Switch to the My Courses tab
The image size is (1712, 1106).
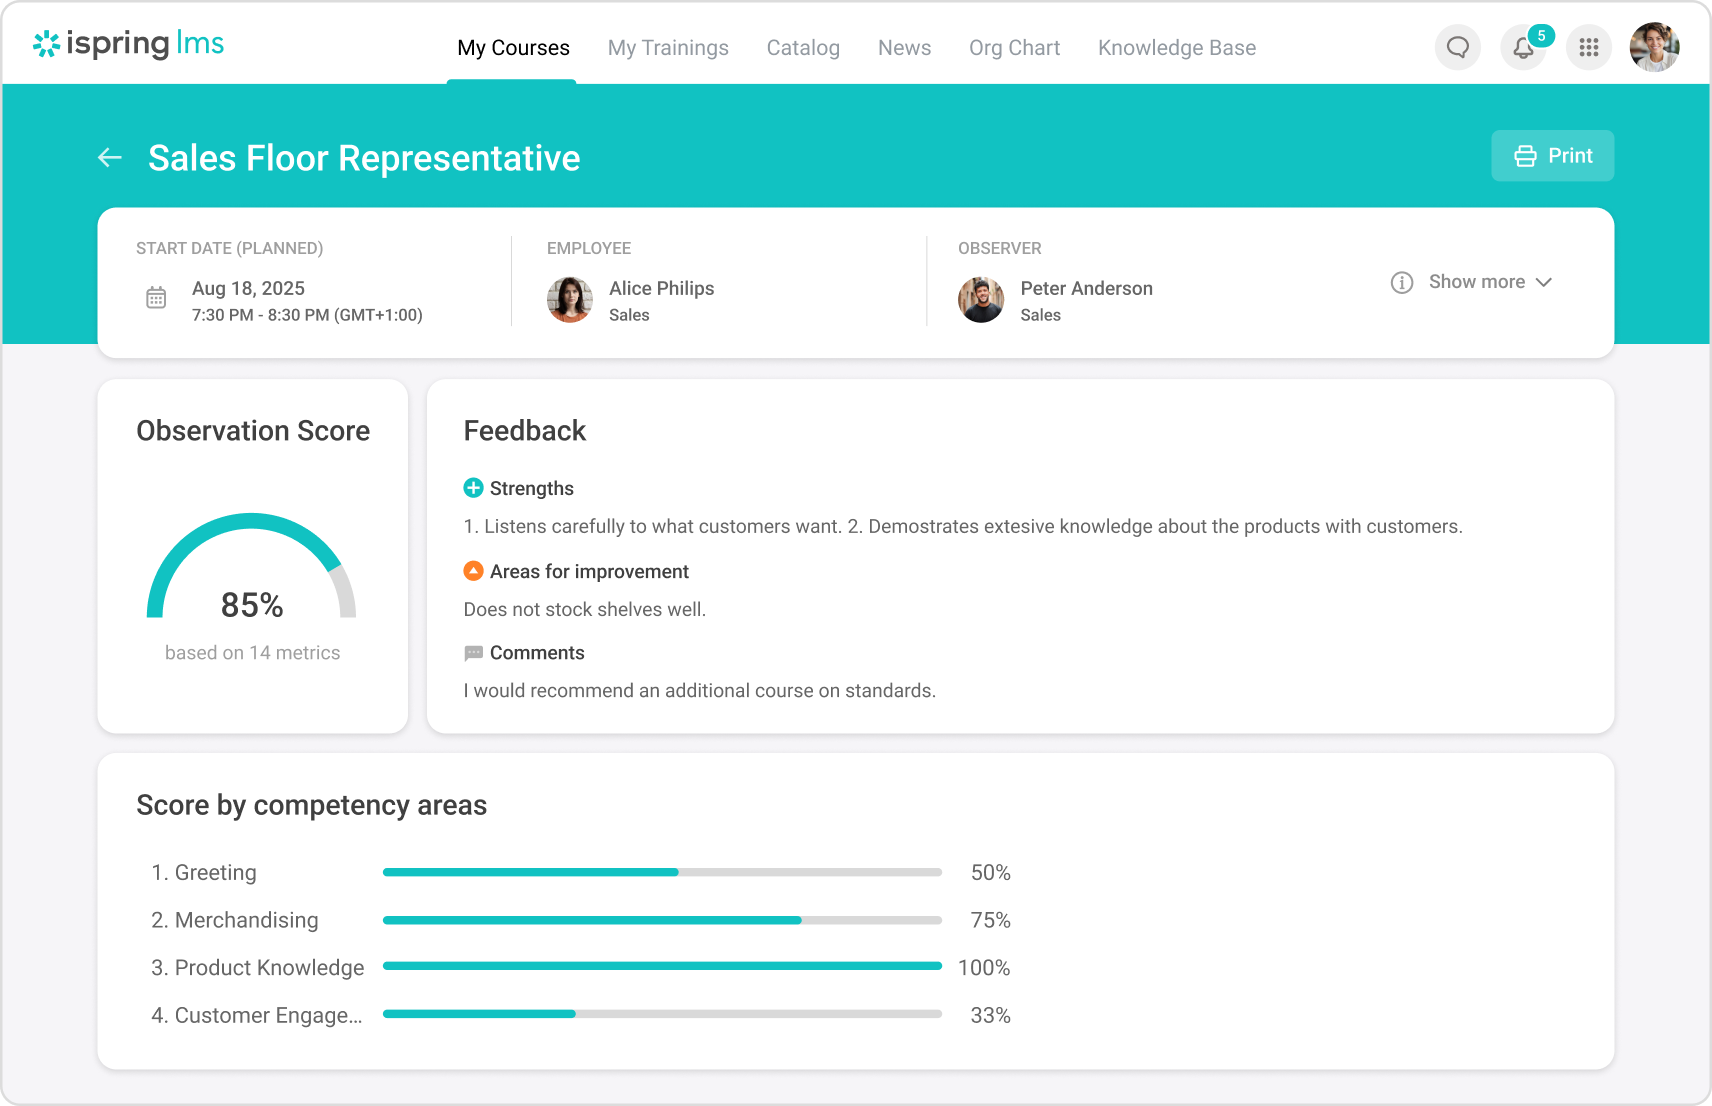[513, 48]
